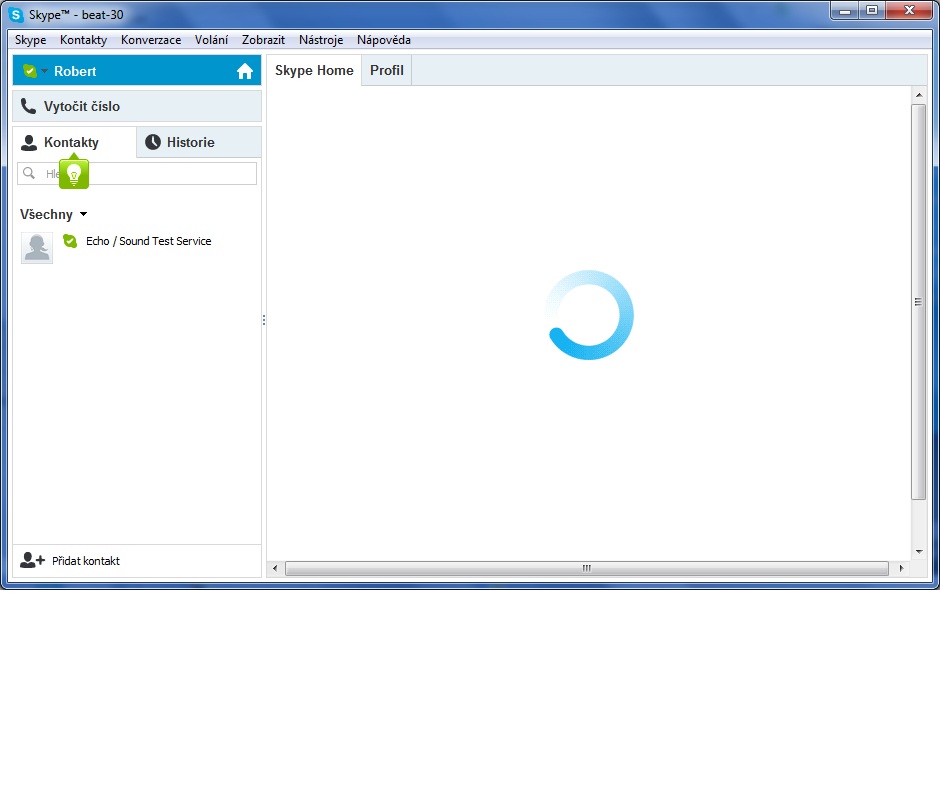Open the Zobrazit menu

tap(264, 40)
